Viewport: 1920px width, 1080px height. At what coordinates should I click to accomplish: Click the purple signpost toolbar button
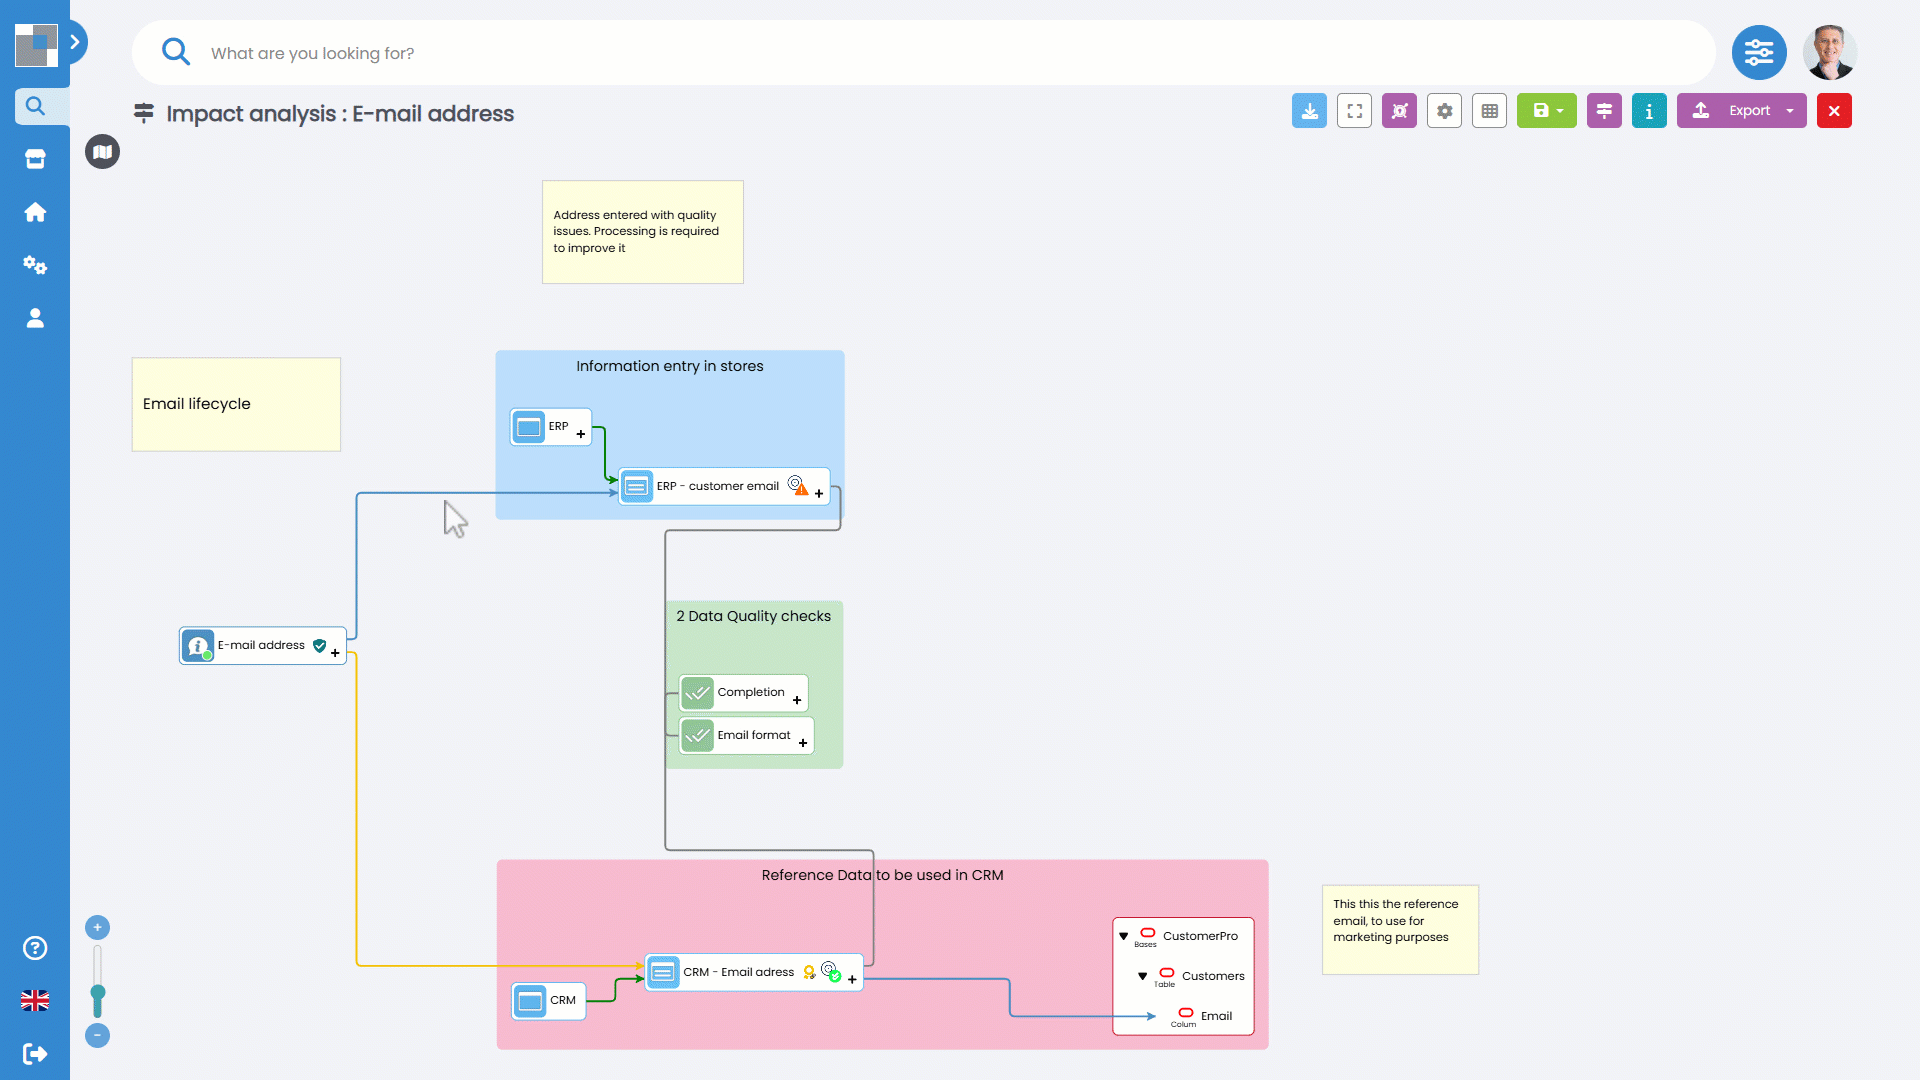pos(1604,111)
